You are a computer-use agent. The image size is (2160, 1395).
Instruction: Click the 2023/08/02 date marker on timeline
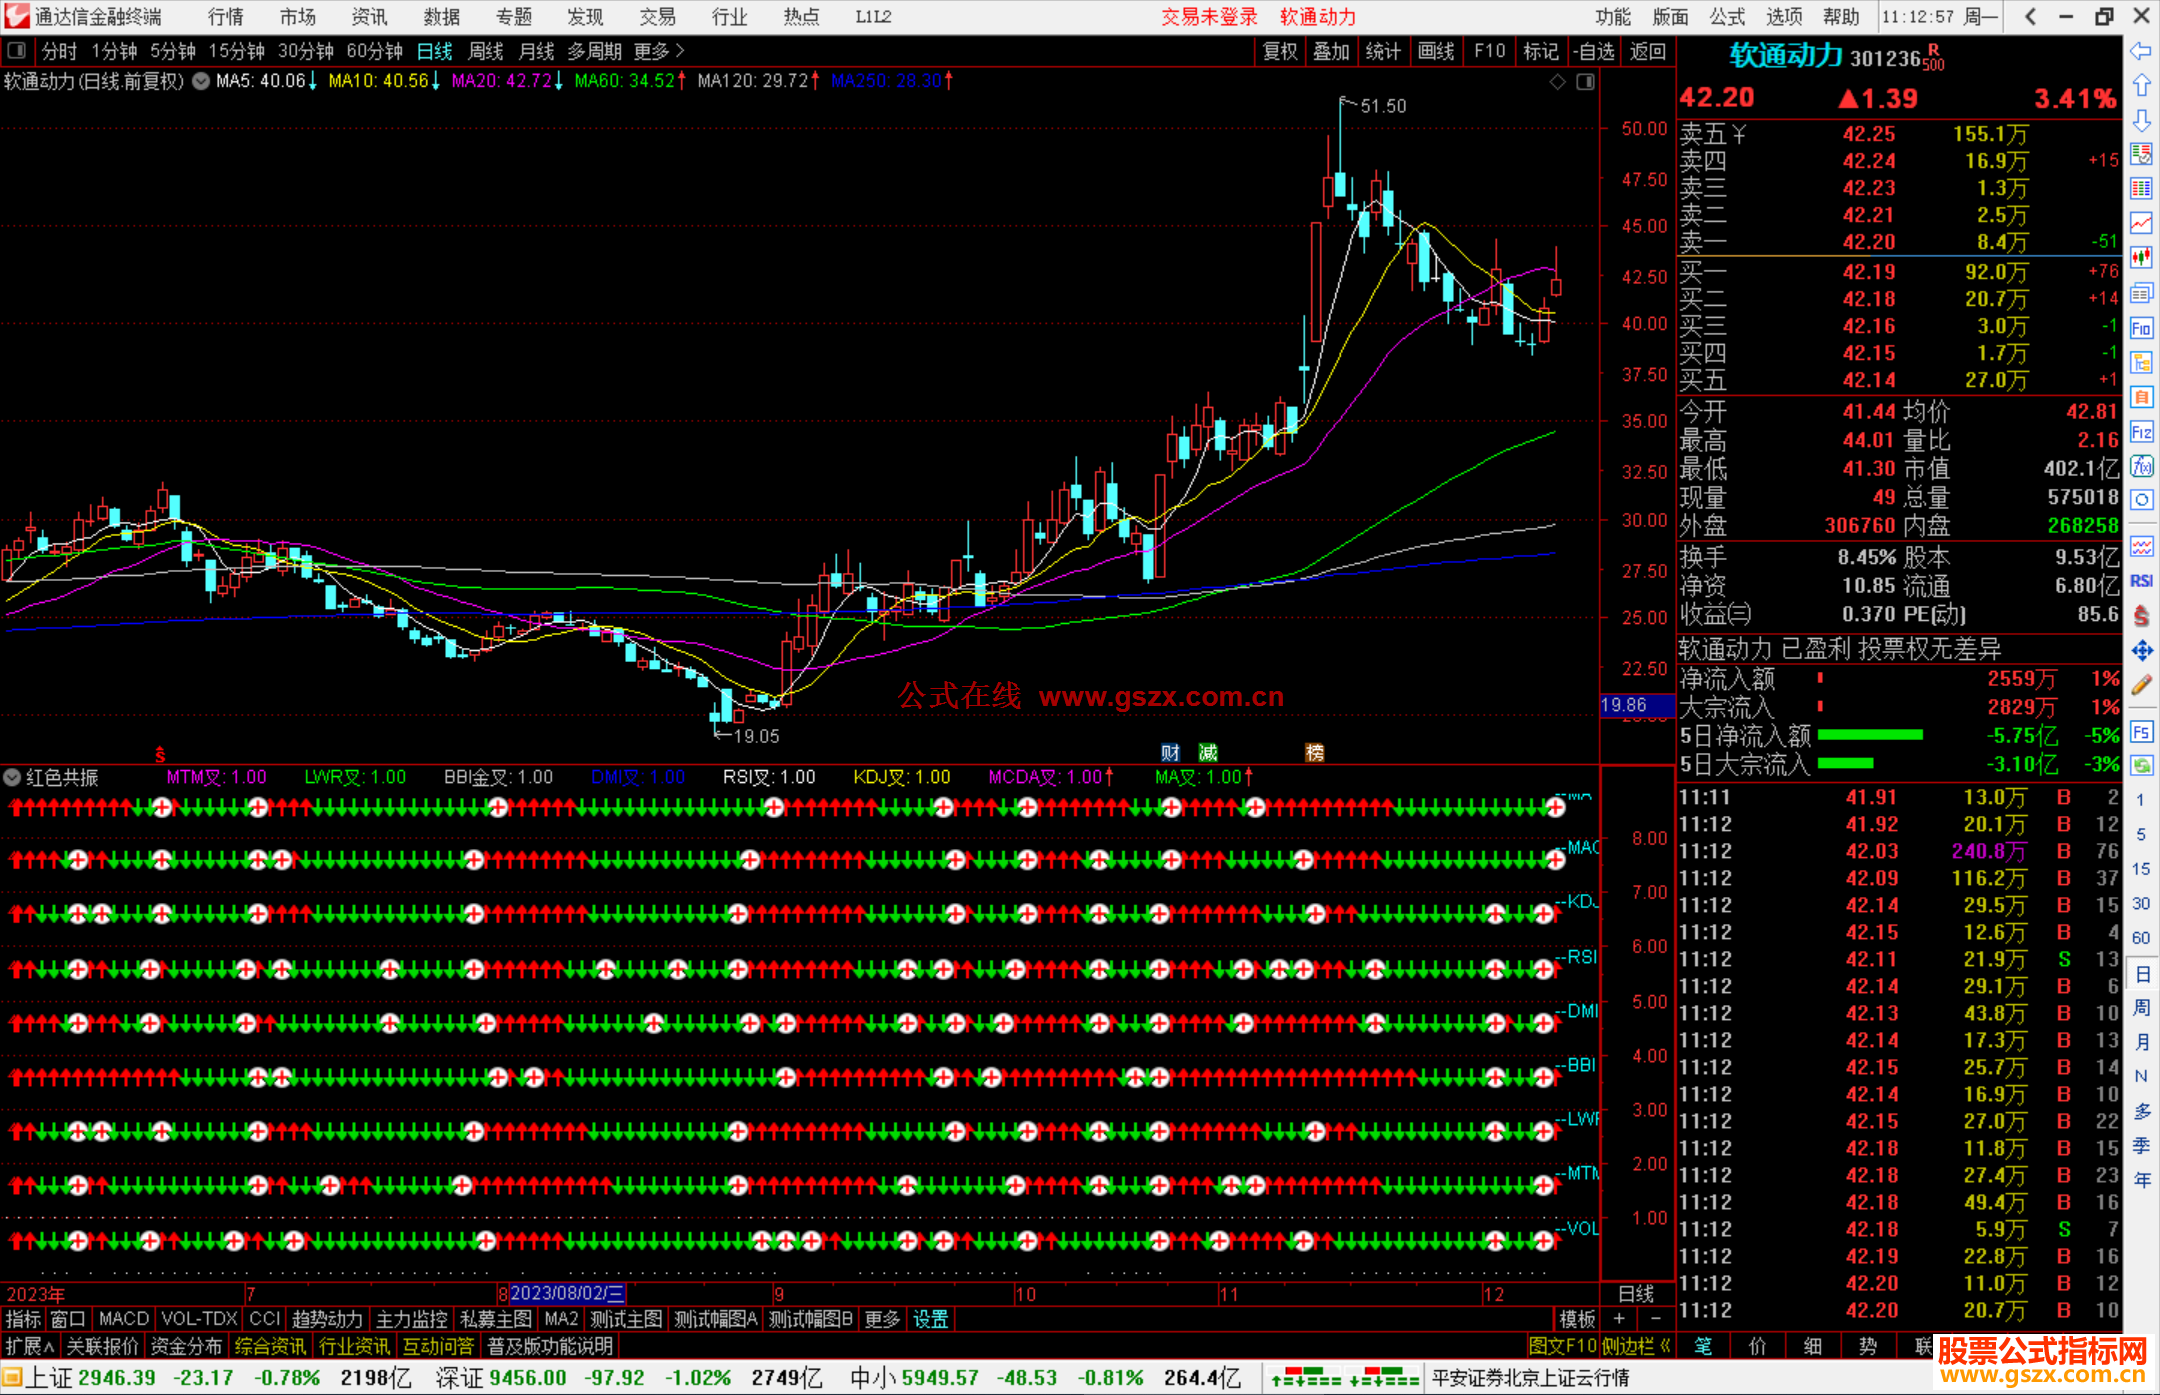[567, 1293]
